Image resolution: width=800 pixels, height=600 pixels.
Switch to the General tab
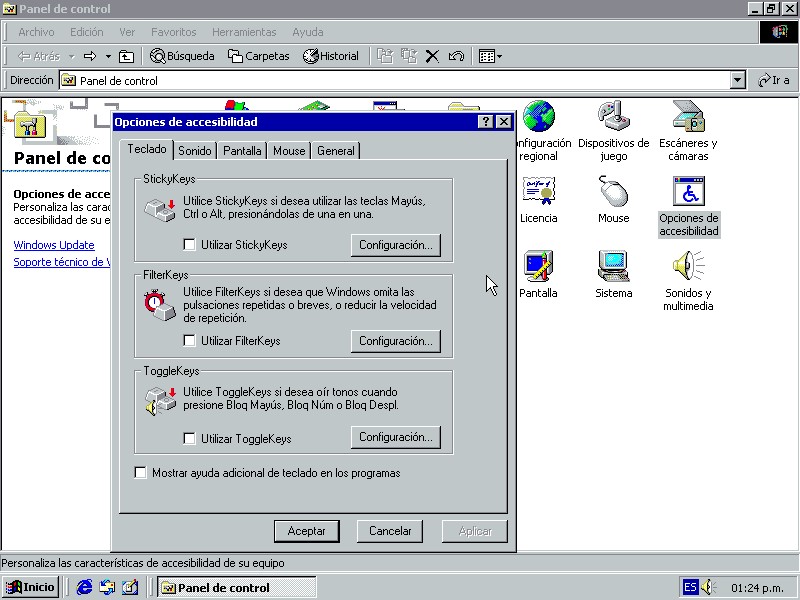pyautogui.click(x=336, y=151)
